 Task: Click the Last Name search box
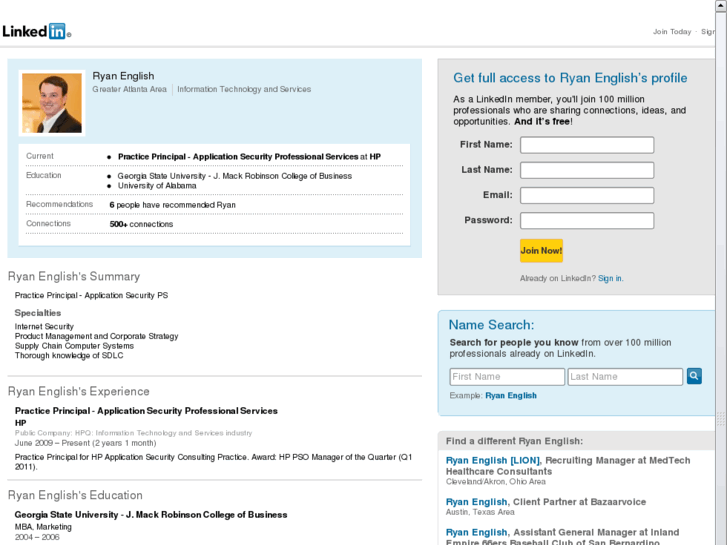tap(625, 377)
